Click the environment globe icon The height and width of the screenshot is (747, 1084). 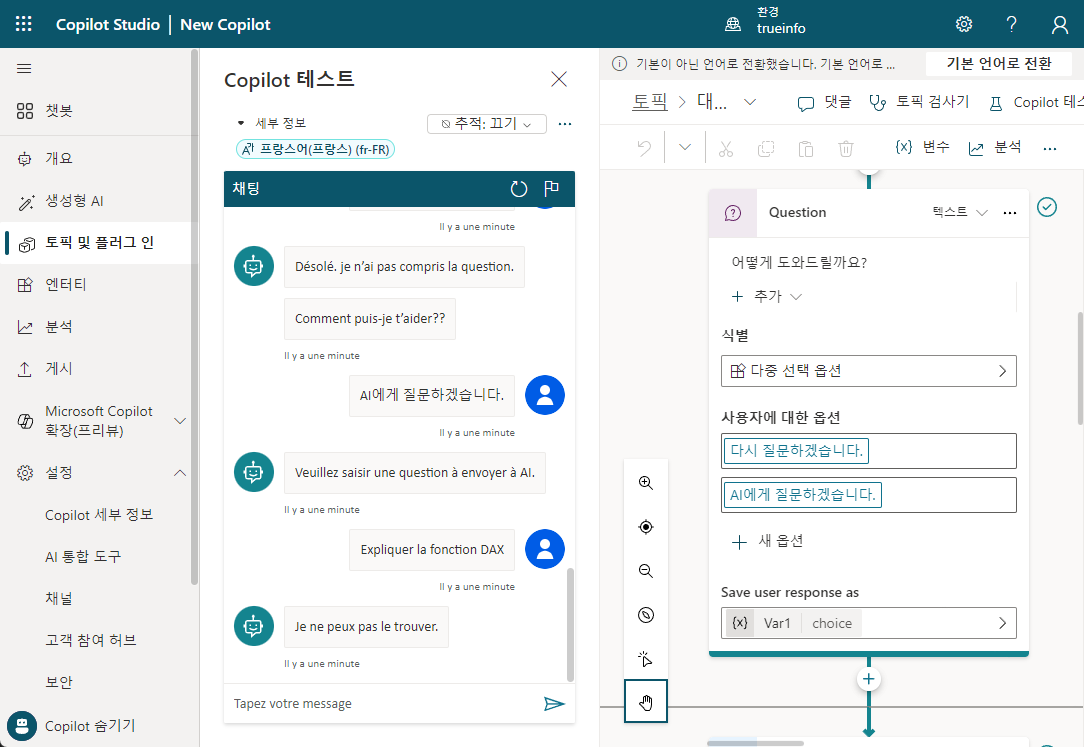click(x=733, y=25)
